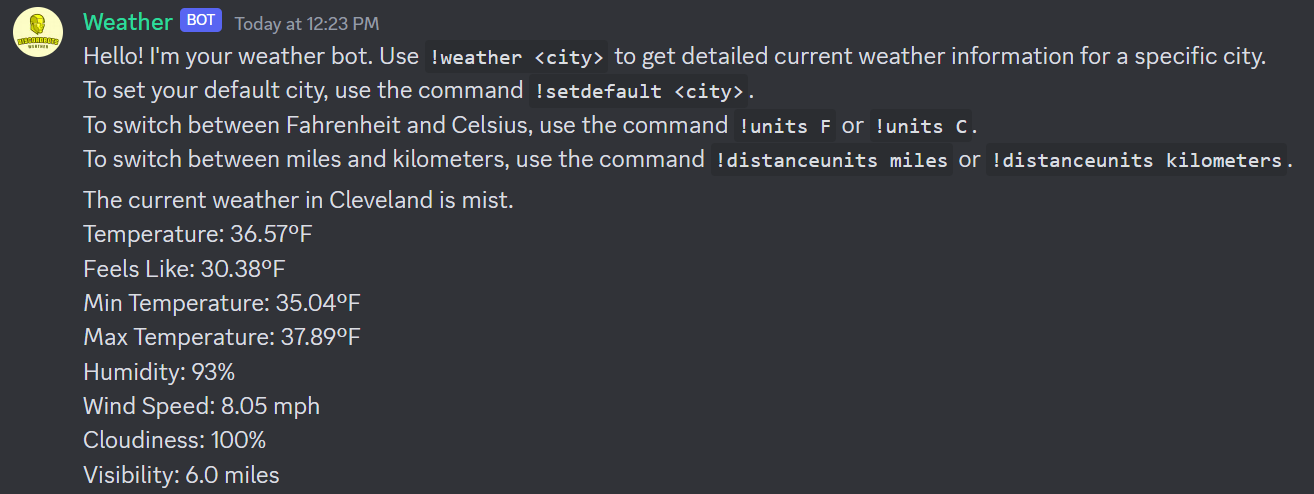Click the Min Temperature: 35.04°F line
The height and width of the screenshot is (494, 1314).
click(x=222, y=302)
